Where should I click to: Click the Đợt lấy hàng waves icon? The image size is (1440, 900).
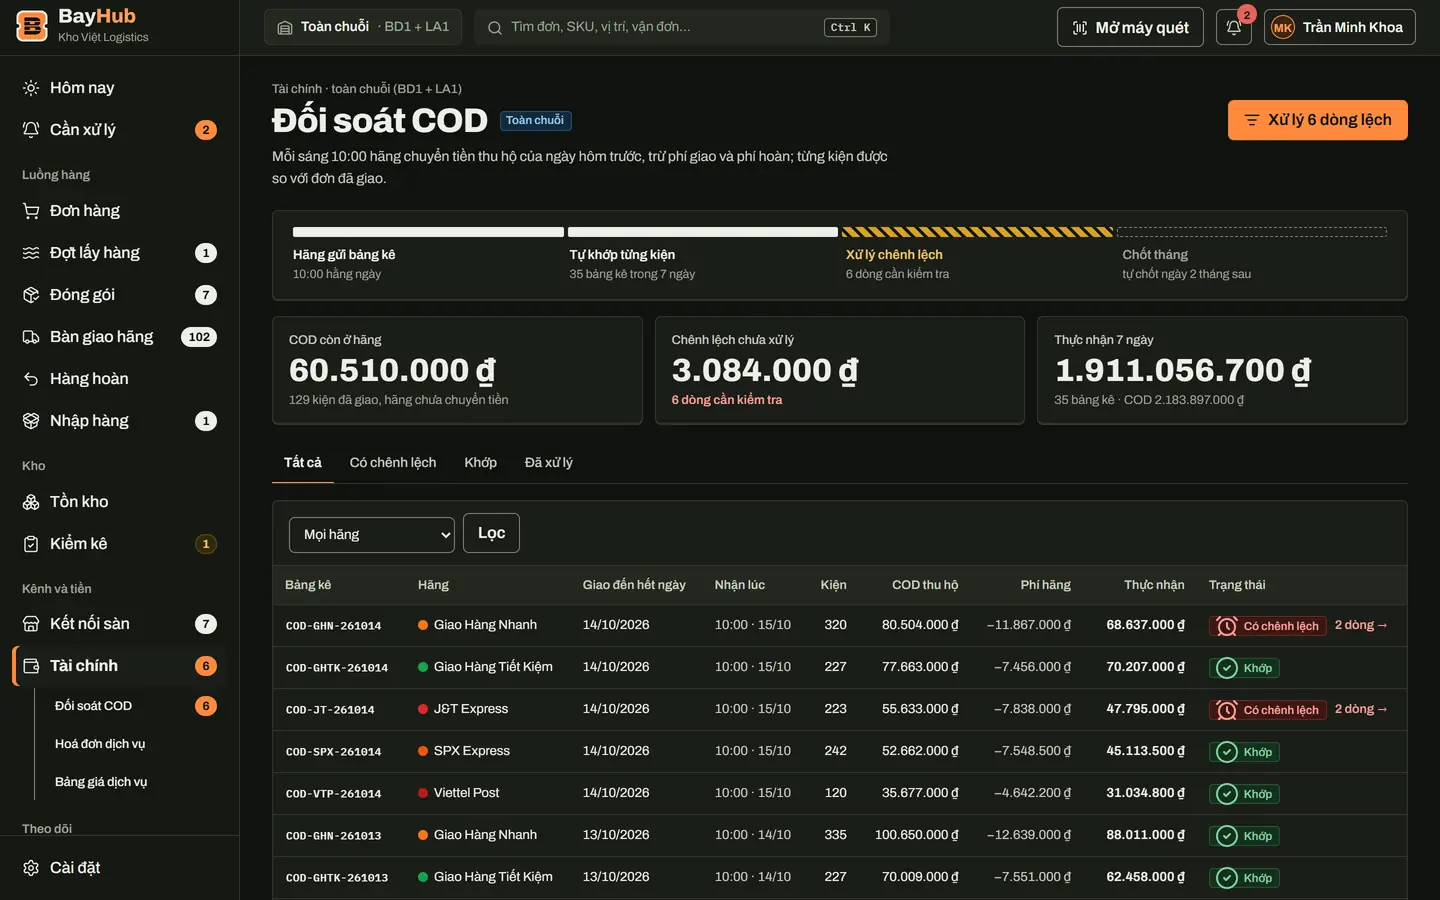[x=31, y=253]
